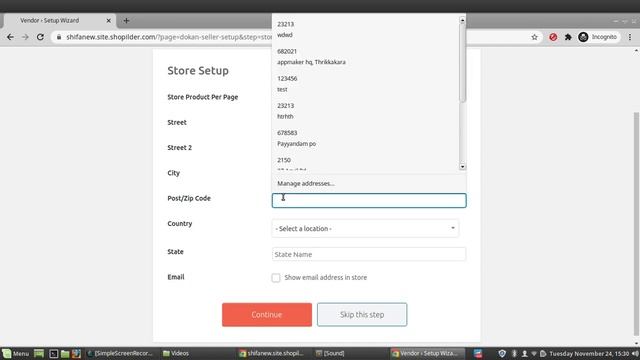View site security lock info

click(59, 37)
